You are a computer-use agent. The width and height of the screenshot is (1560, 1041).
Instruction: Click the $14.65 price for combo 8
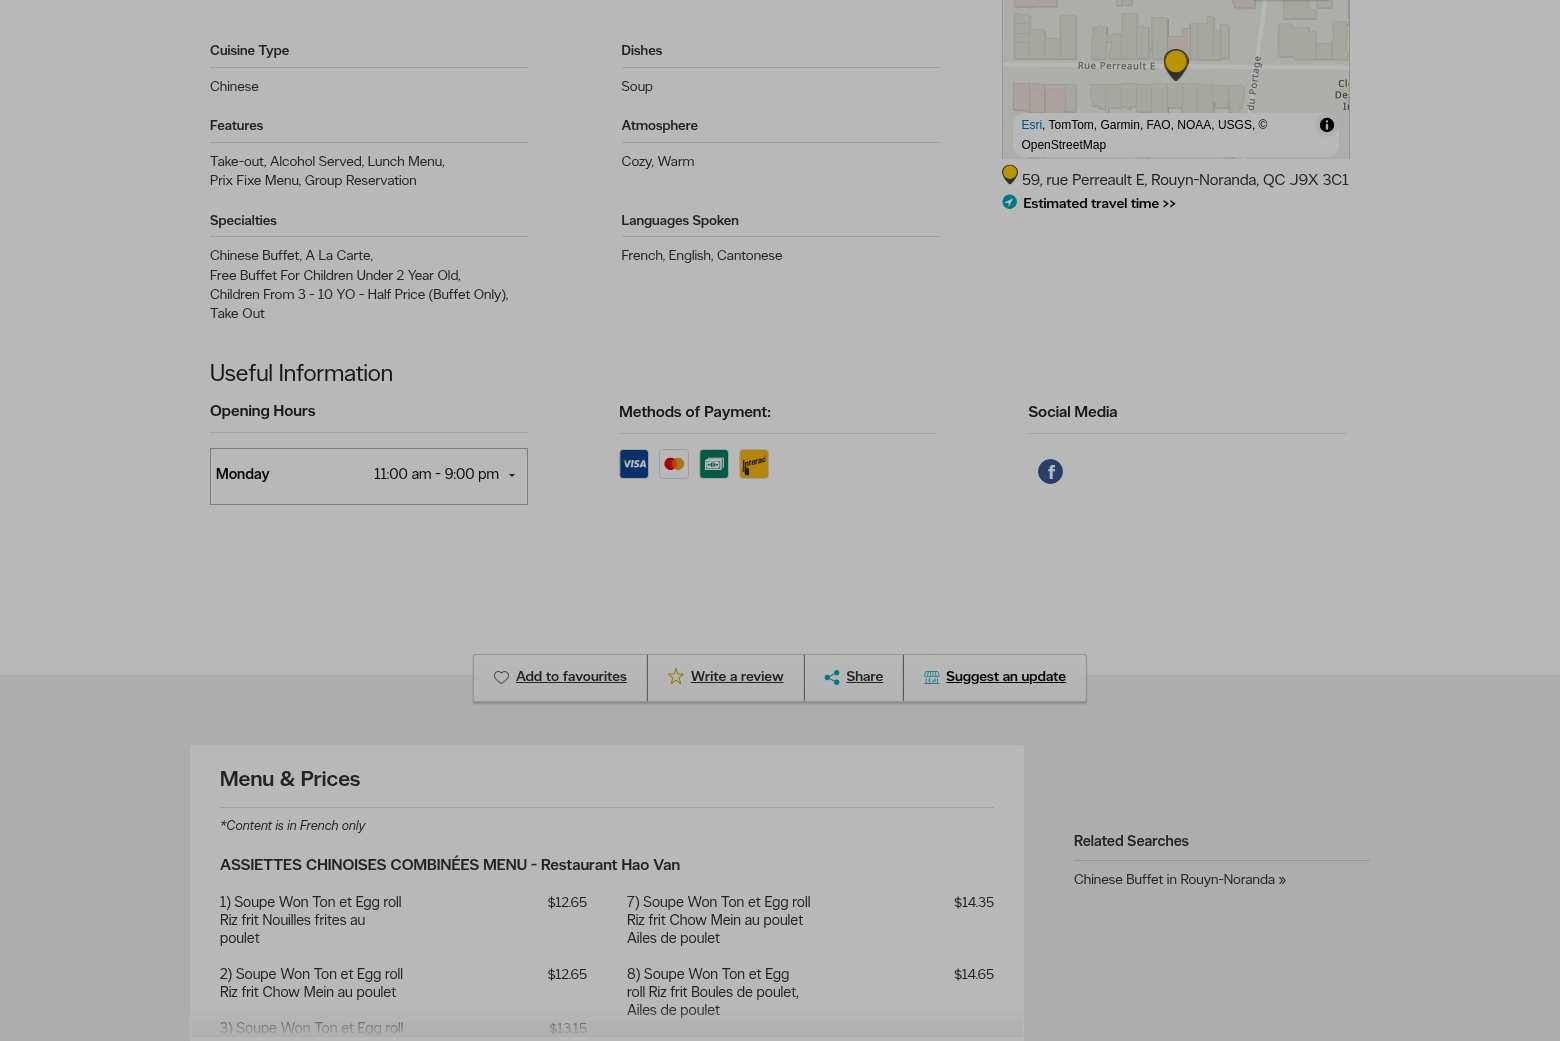point(974,974)
